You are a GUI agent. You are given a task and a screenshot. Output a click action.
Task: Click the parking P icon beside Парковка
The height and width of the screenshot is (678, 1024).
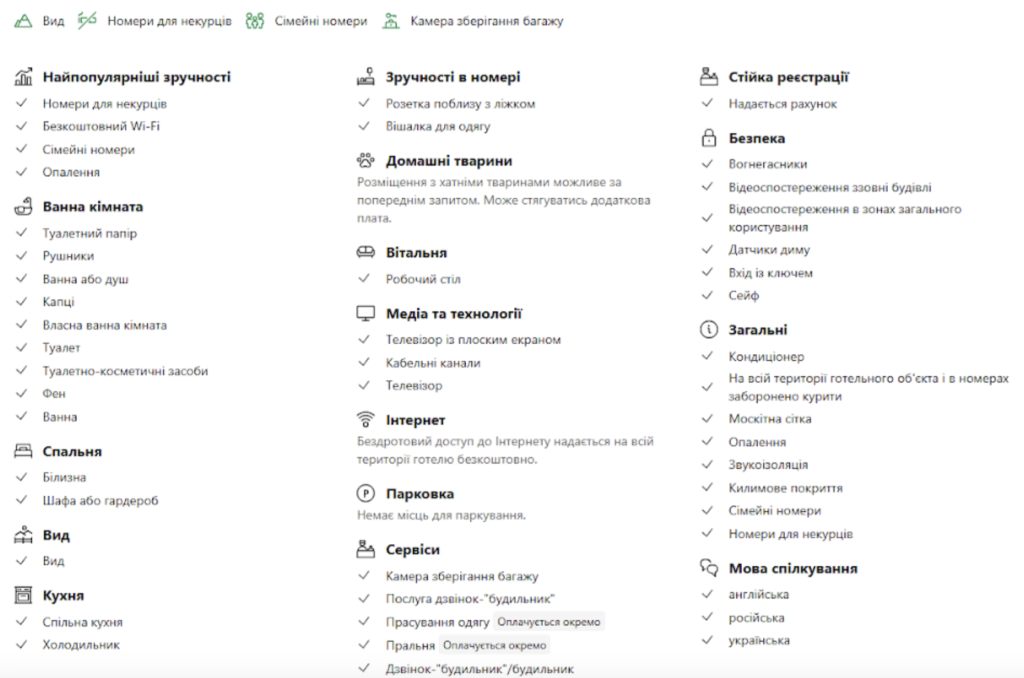pyautogui.click(x=366, y=493)
